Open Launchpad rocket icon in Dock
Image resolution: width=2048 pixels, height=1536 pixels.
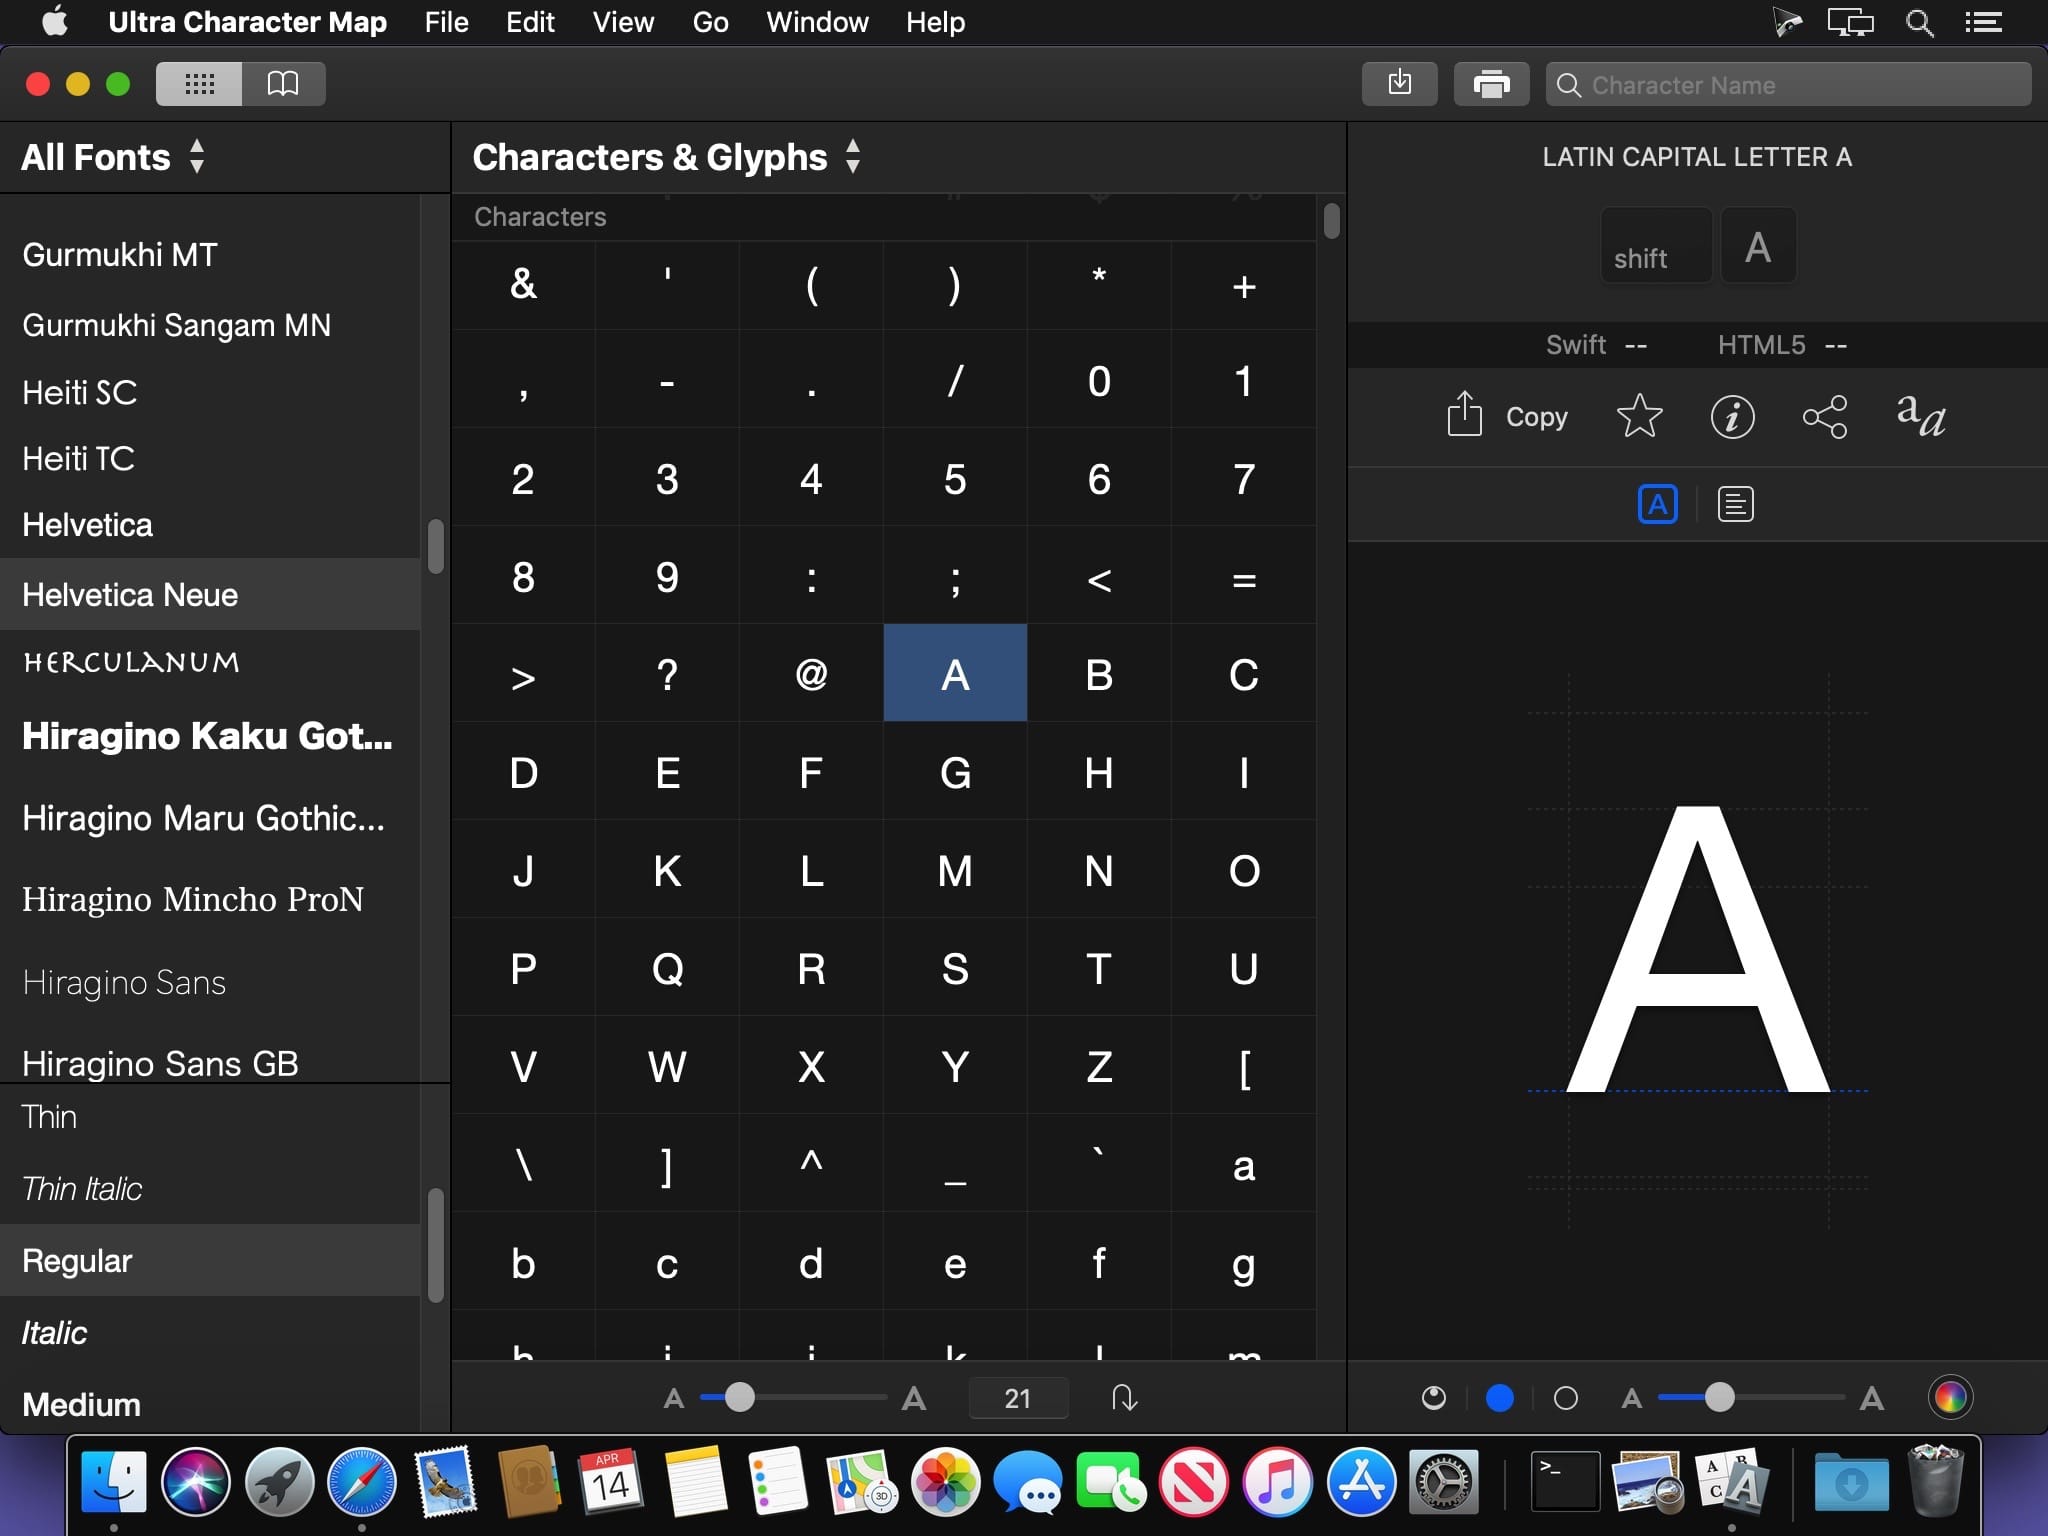tap(279, 1482)
